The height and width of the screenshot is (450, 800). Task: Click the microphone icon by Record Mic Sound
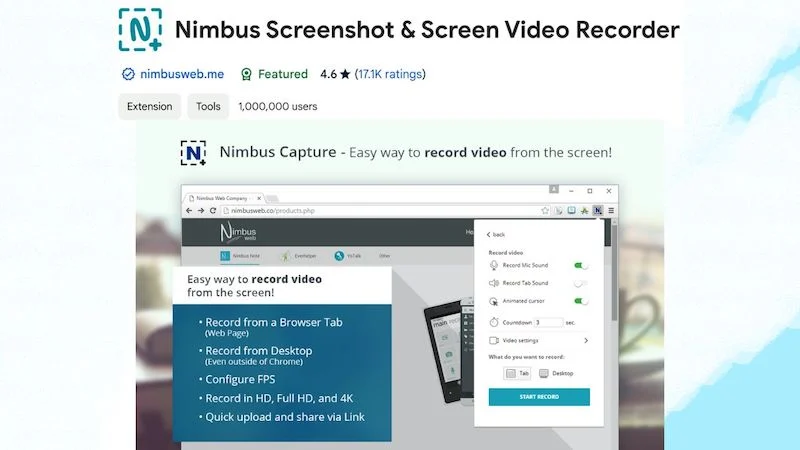(x=493, y=265)
